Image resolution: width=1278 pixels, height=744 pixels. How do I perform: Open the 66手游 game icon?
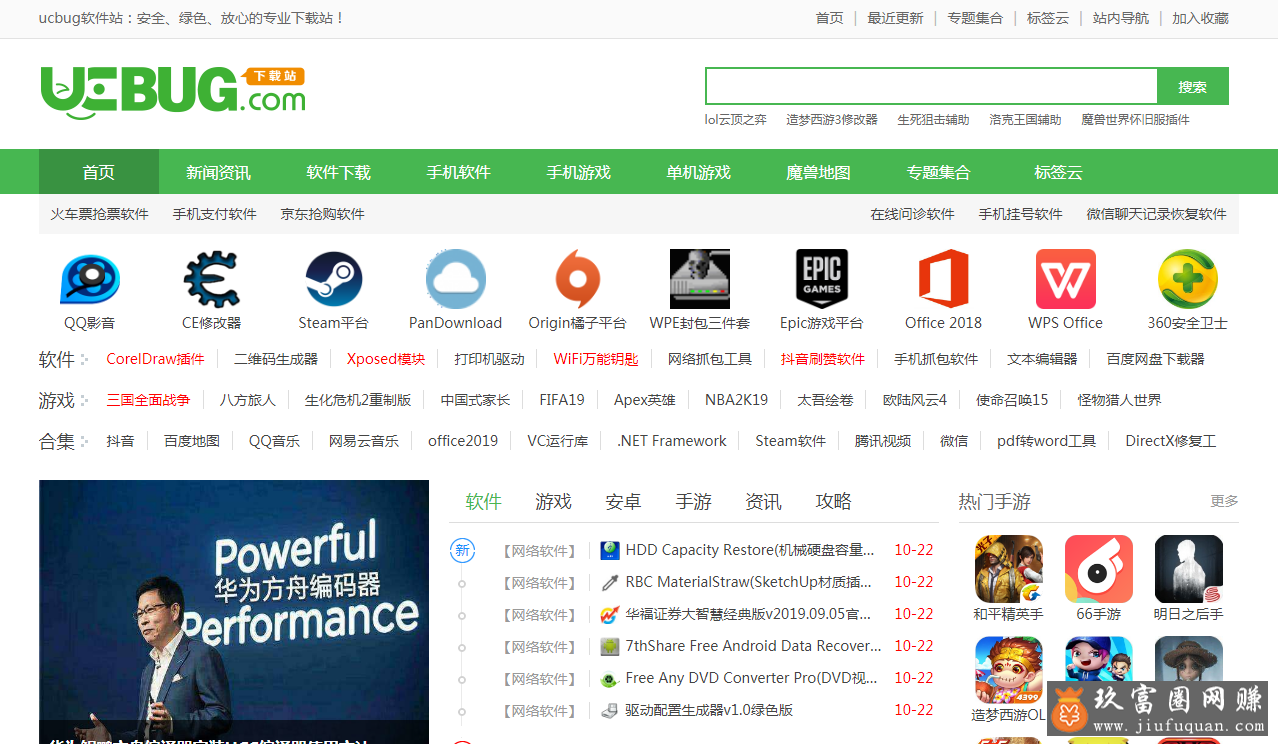(x=1099, y=569)
